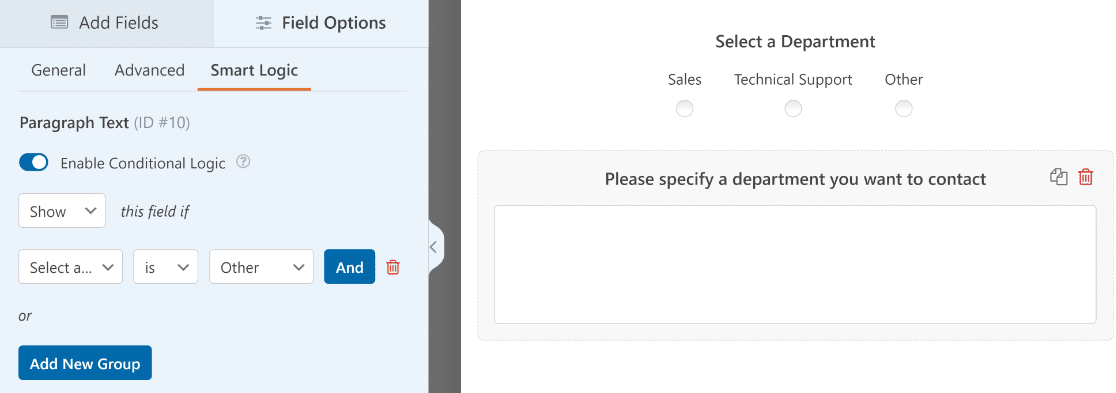This screenshot has height=393, width=1116.
Task: Delete the paragraph field with red trash icon
Action: click(x=1085, y=177)
